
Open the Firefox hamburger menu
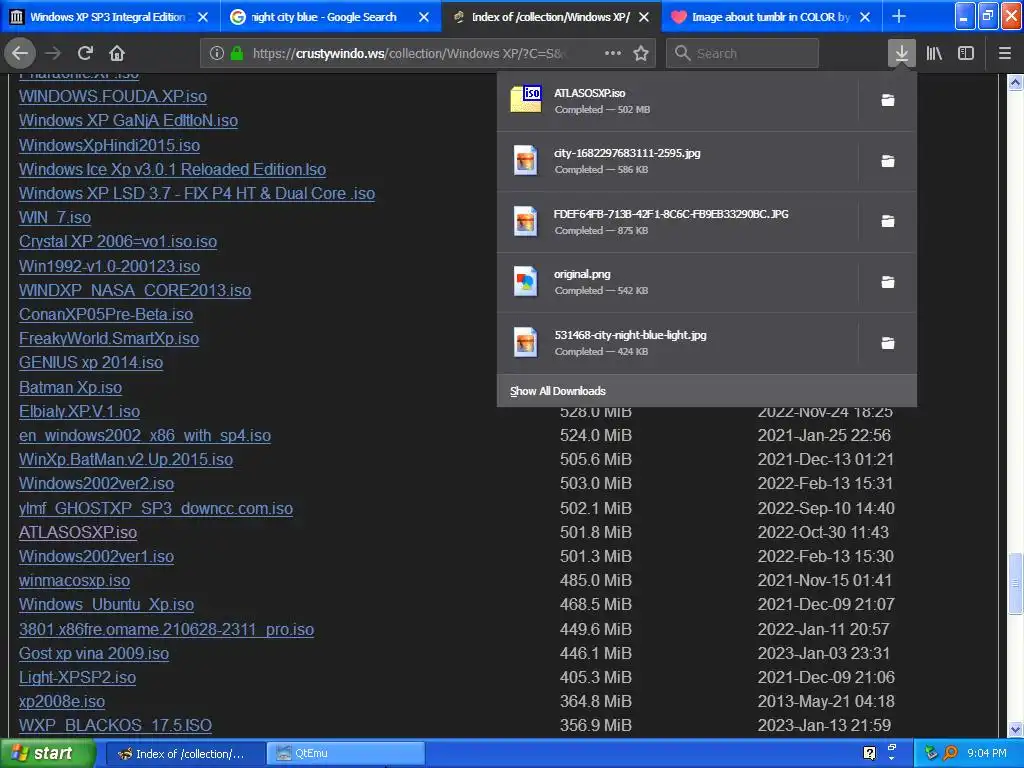click(1004, 54)
